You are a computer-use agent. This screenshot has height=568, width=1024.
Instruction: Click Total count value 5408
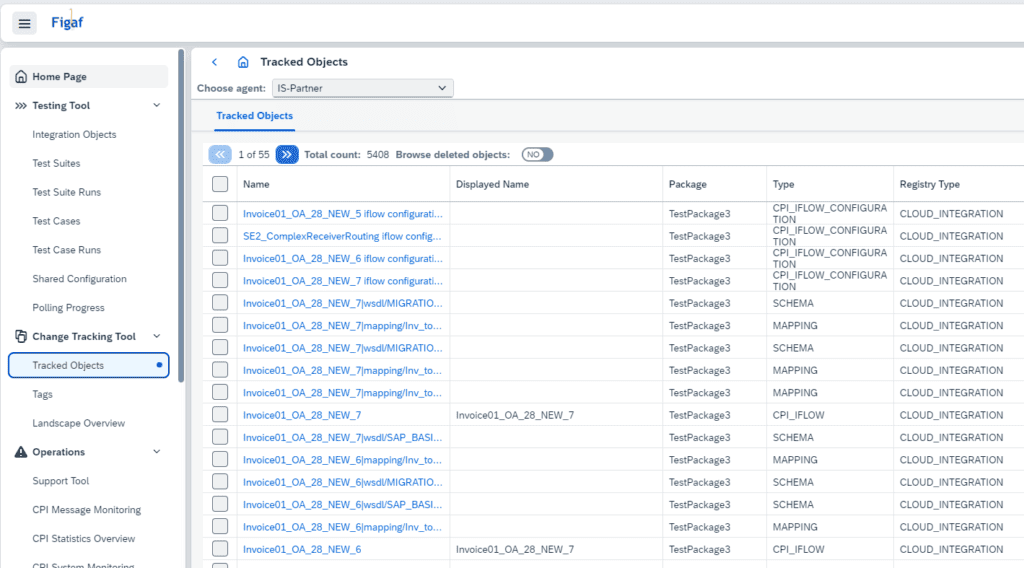377,155
